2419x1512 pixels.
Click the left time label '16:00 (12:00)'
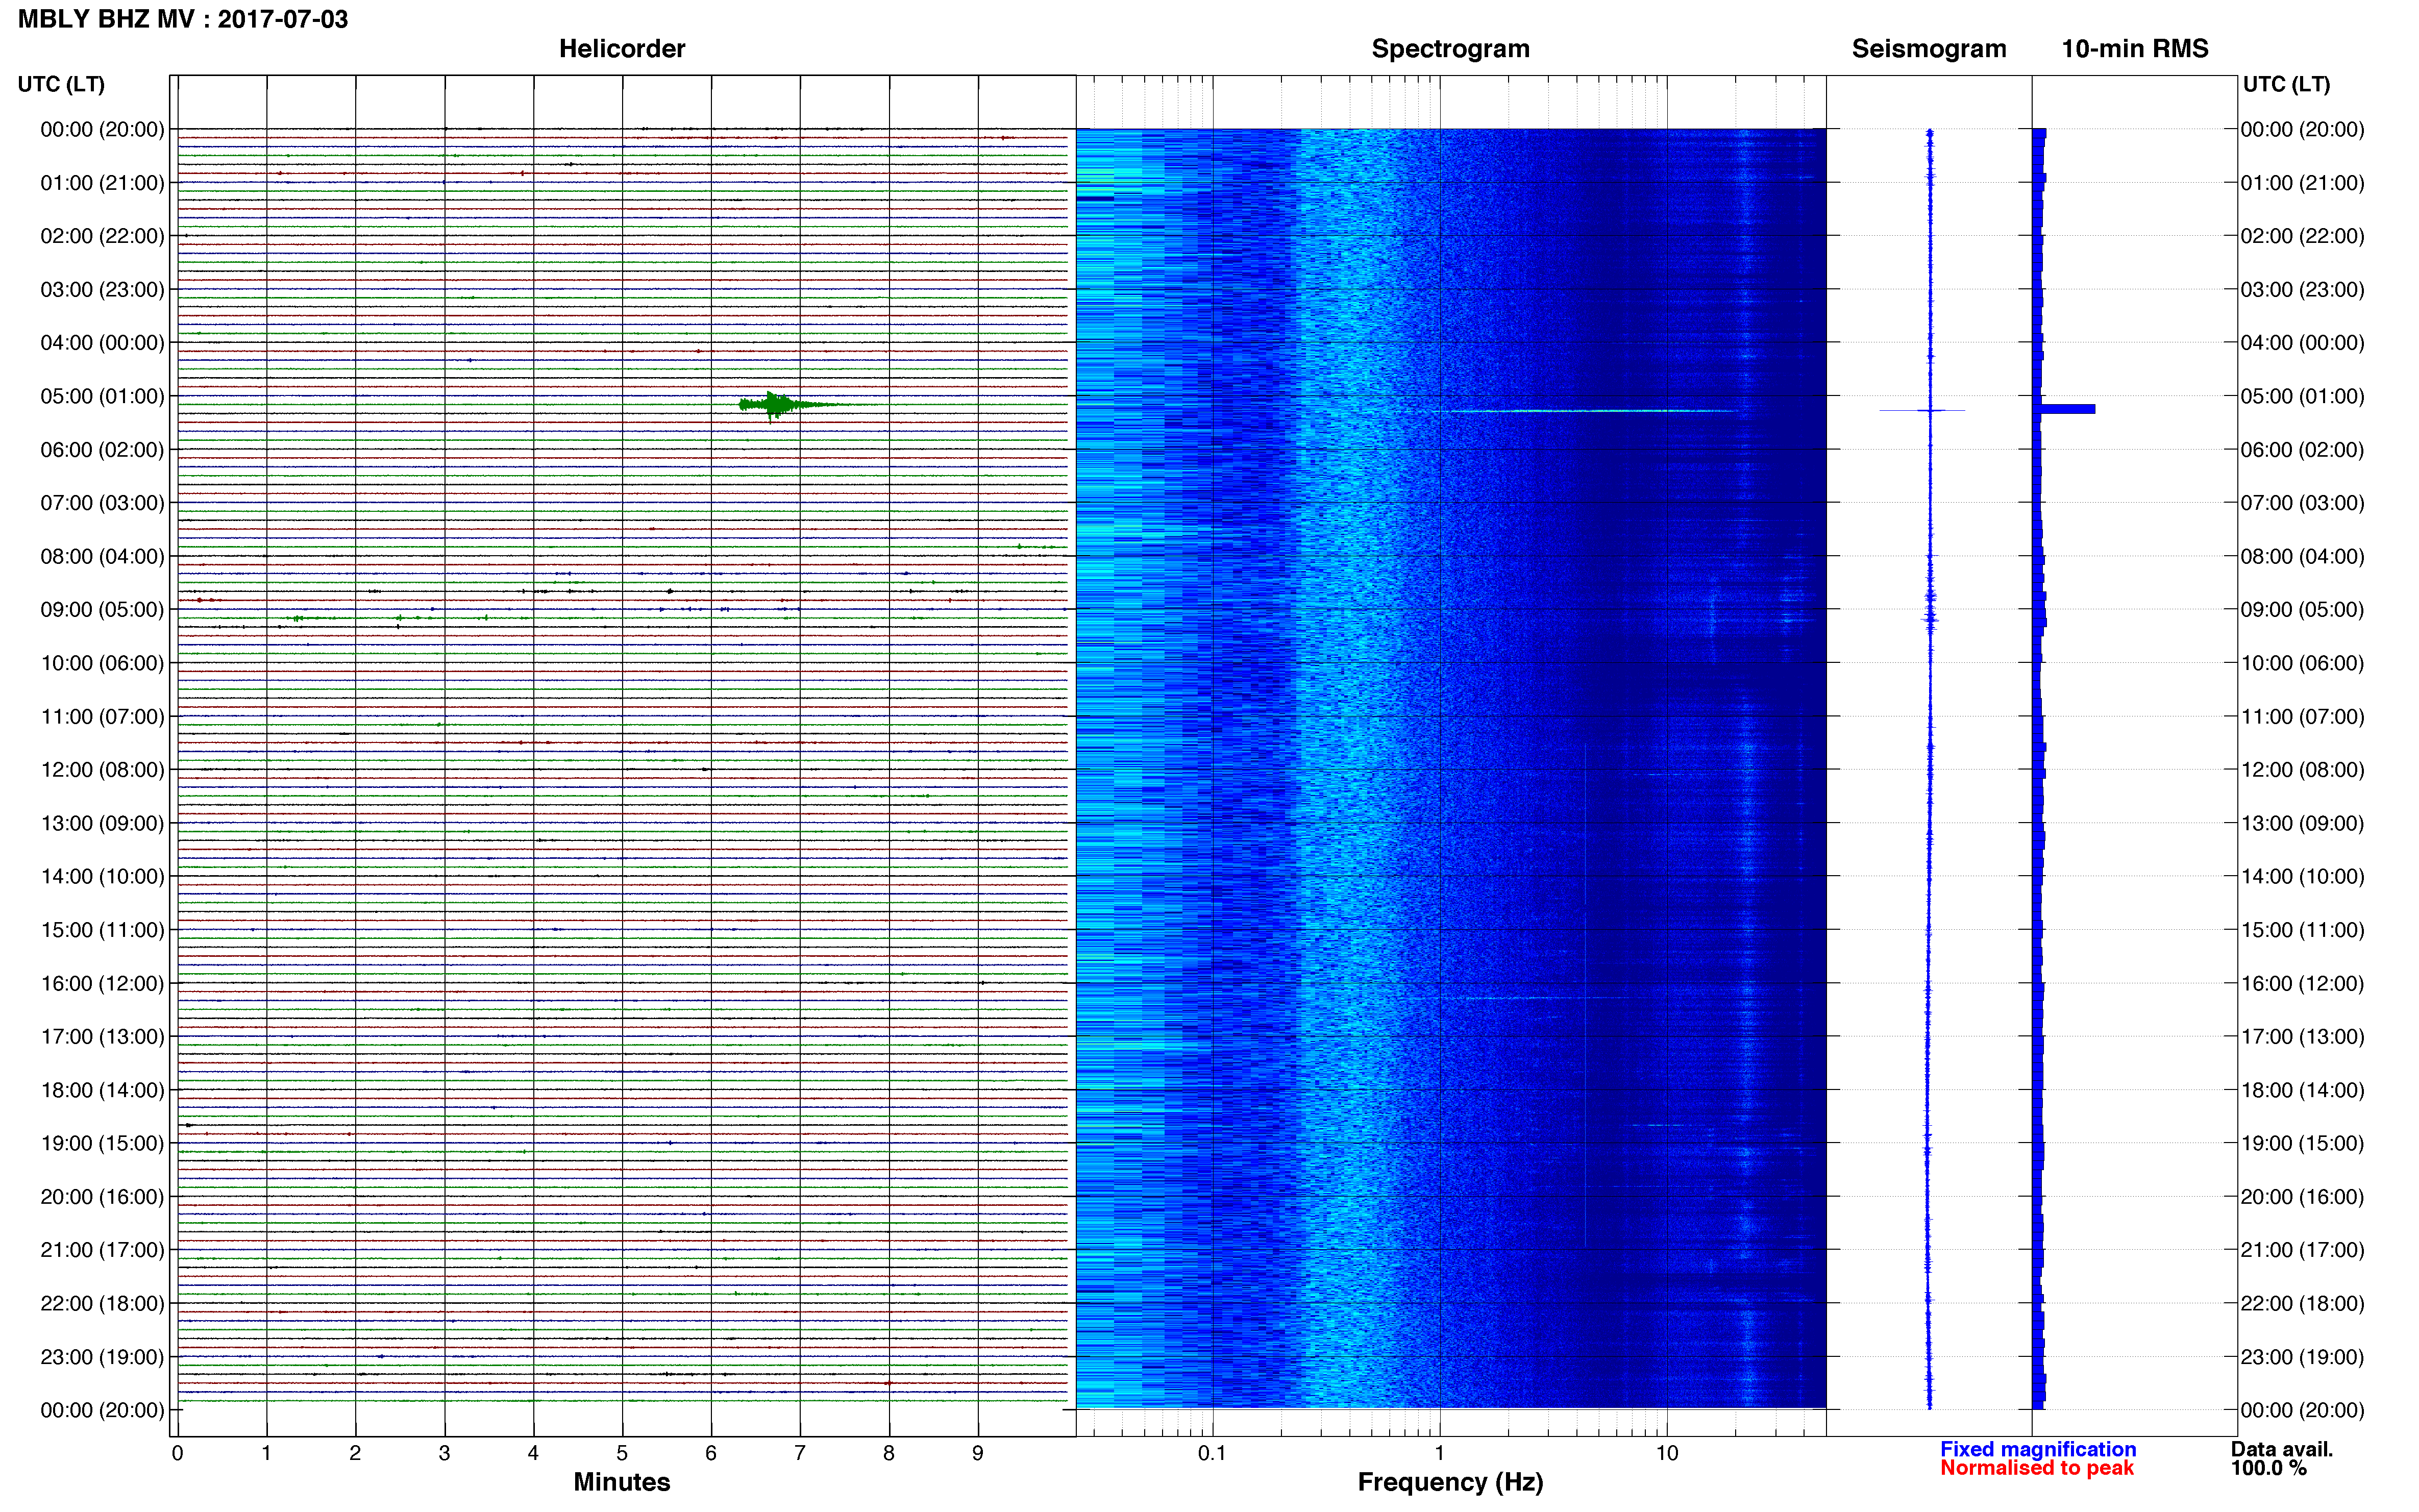[102, 983]
